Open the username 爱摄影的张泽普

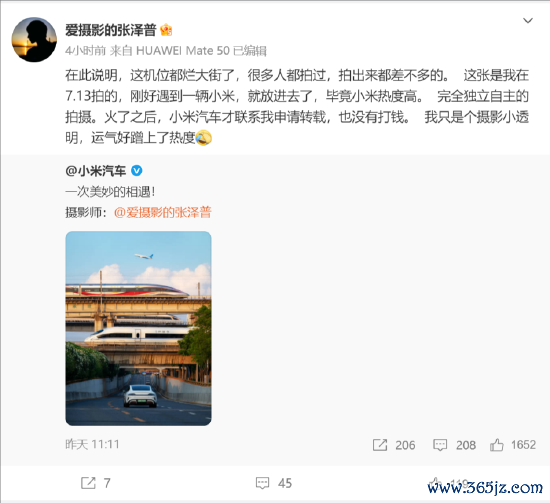(x=110, y=30)
